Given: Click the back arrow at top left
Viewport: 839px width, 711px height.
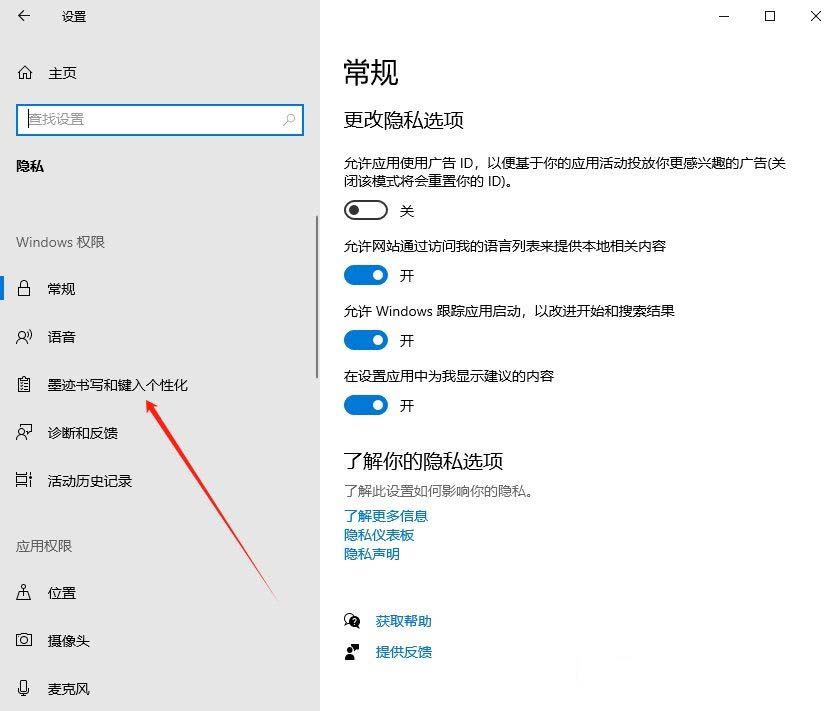Looking at the screenshot, I should point(25,16).
